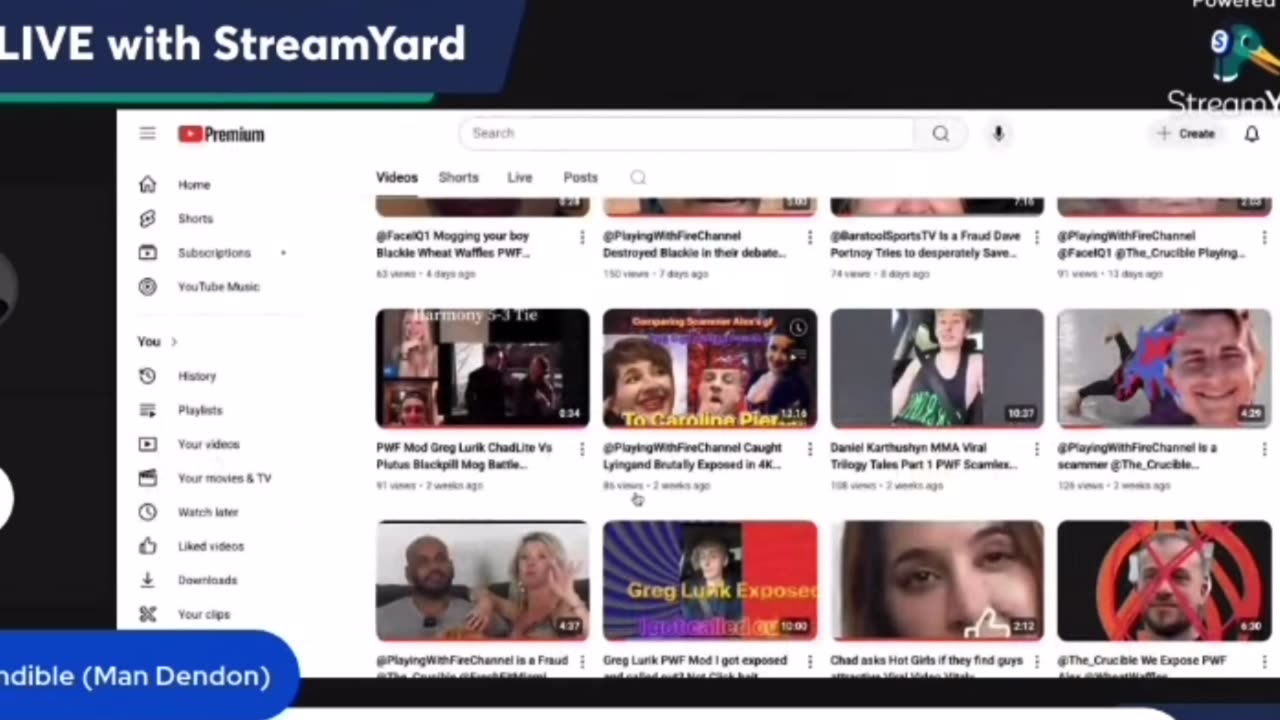
Task: Open the Greg Lurik Exposed thumbnail
Action: [x=709, y=580]
